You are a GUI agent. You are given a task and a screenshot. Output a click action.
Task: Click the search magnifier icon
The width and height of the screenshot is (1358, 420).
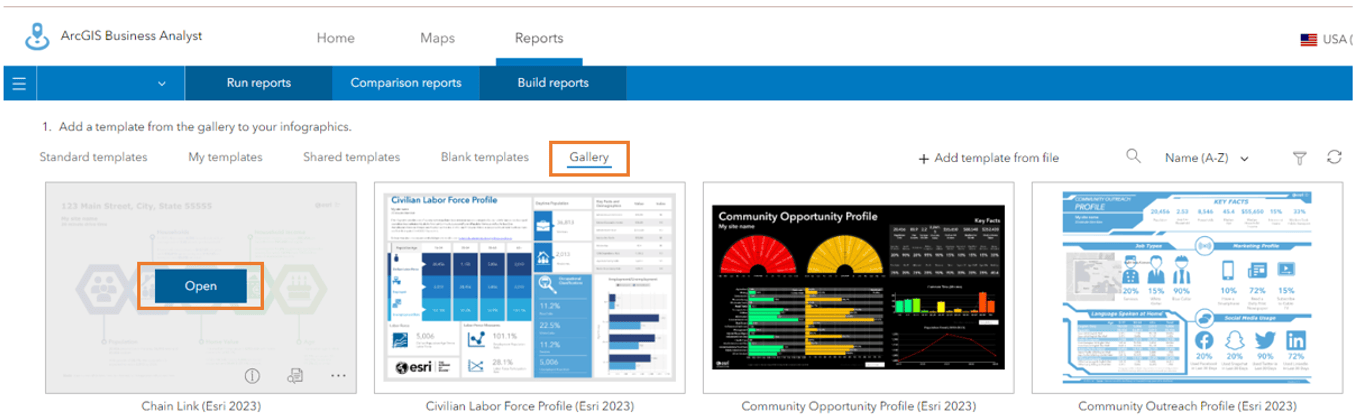(1133, 156)
